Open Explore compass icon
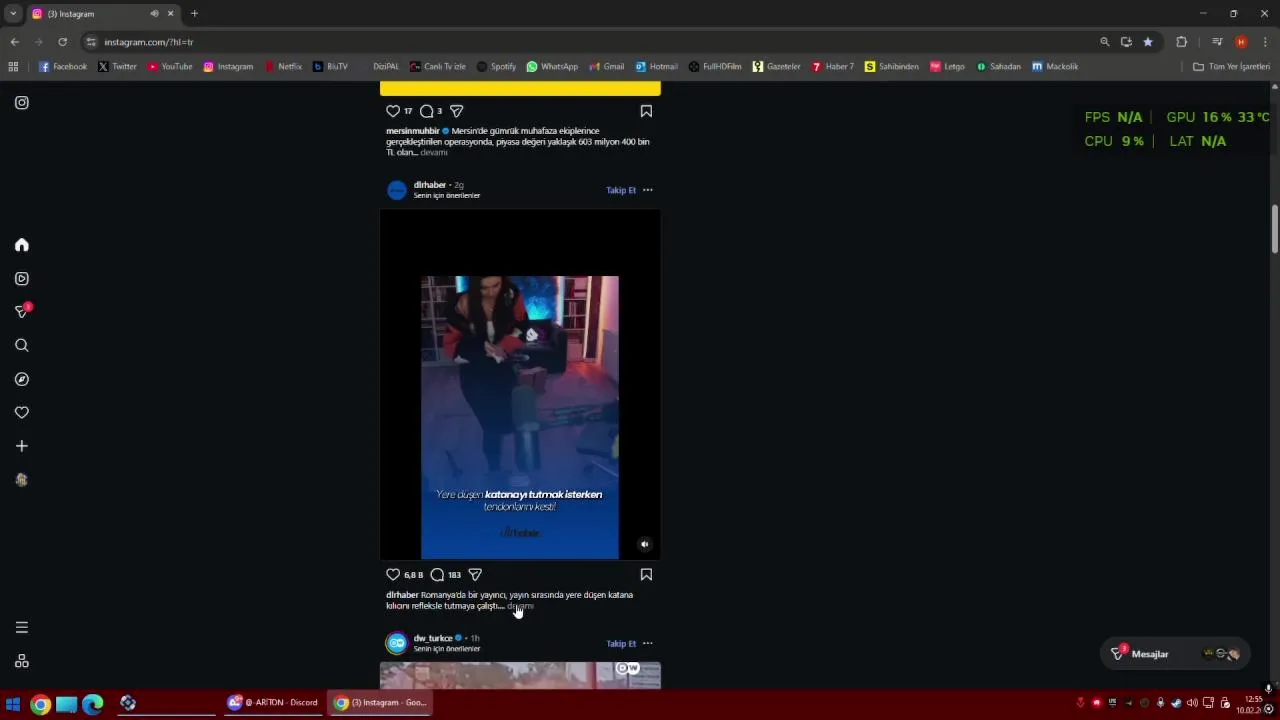Screen dimensions: 1280x720 [22, 379]
